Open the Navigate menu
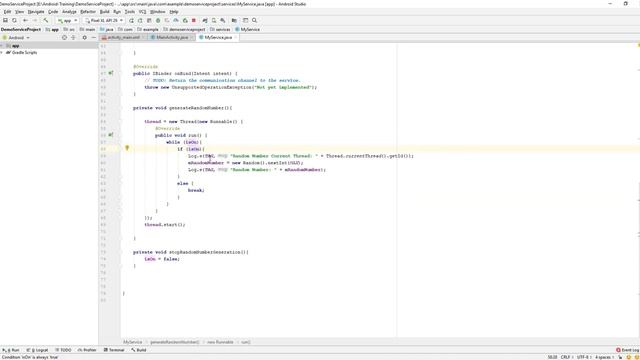Screen dimensions: 640x360 [x=36, y=12]
